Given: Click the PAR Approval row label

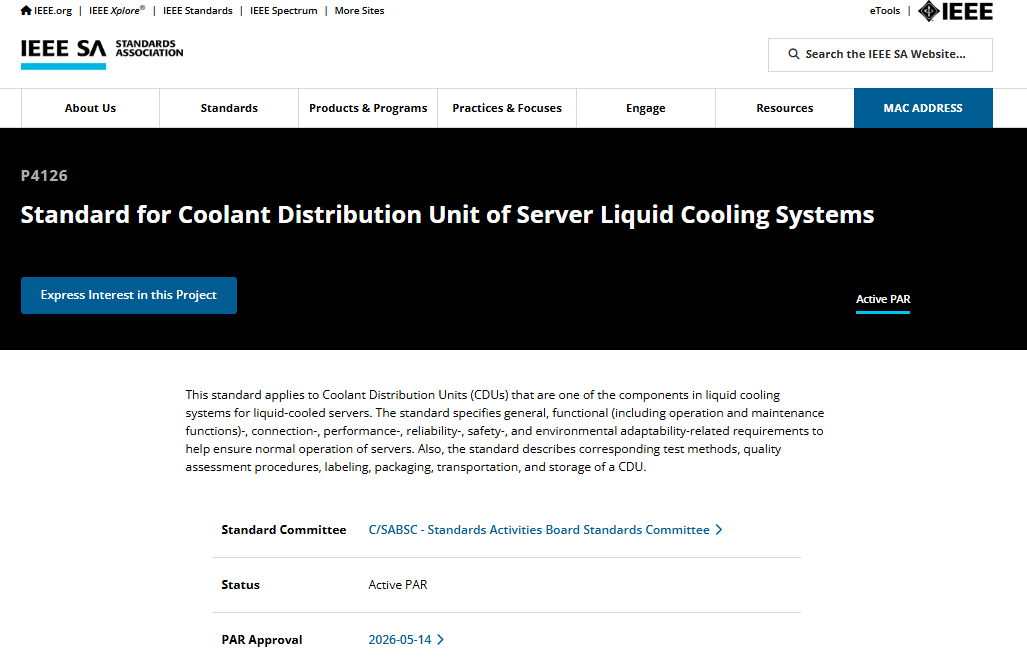Looking at the screenshot, I should tap(262, 639).
